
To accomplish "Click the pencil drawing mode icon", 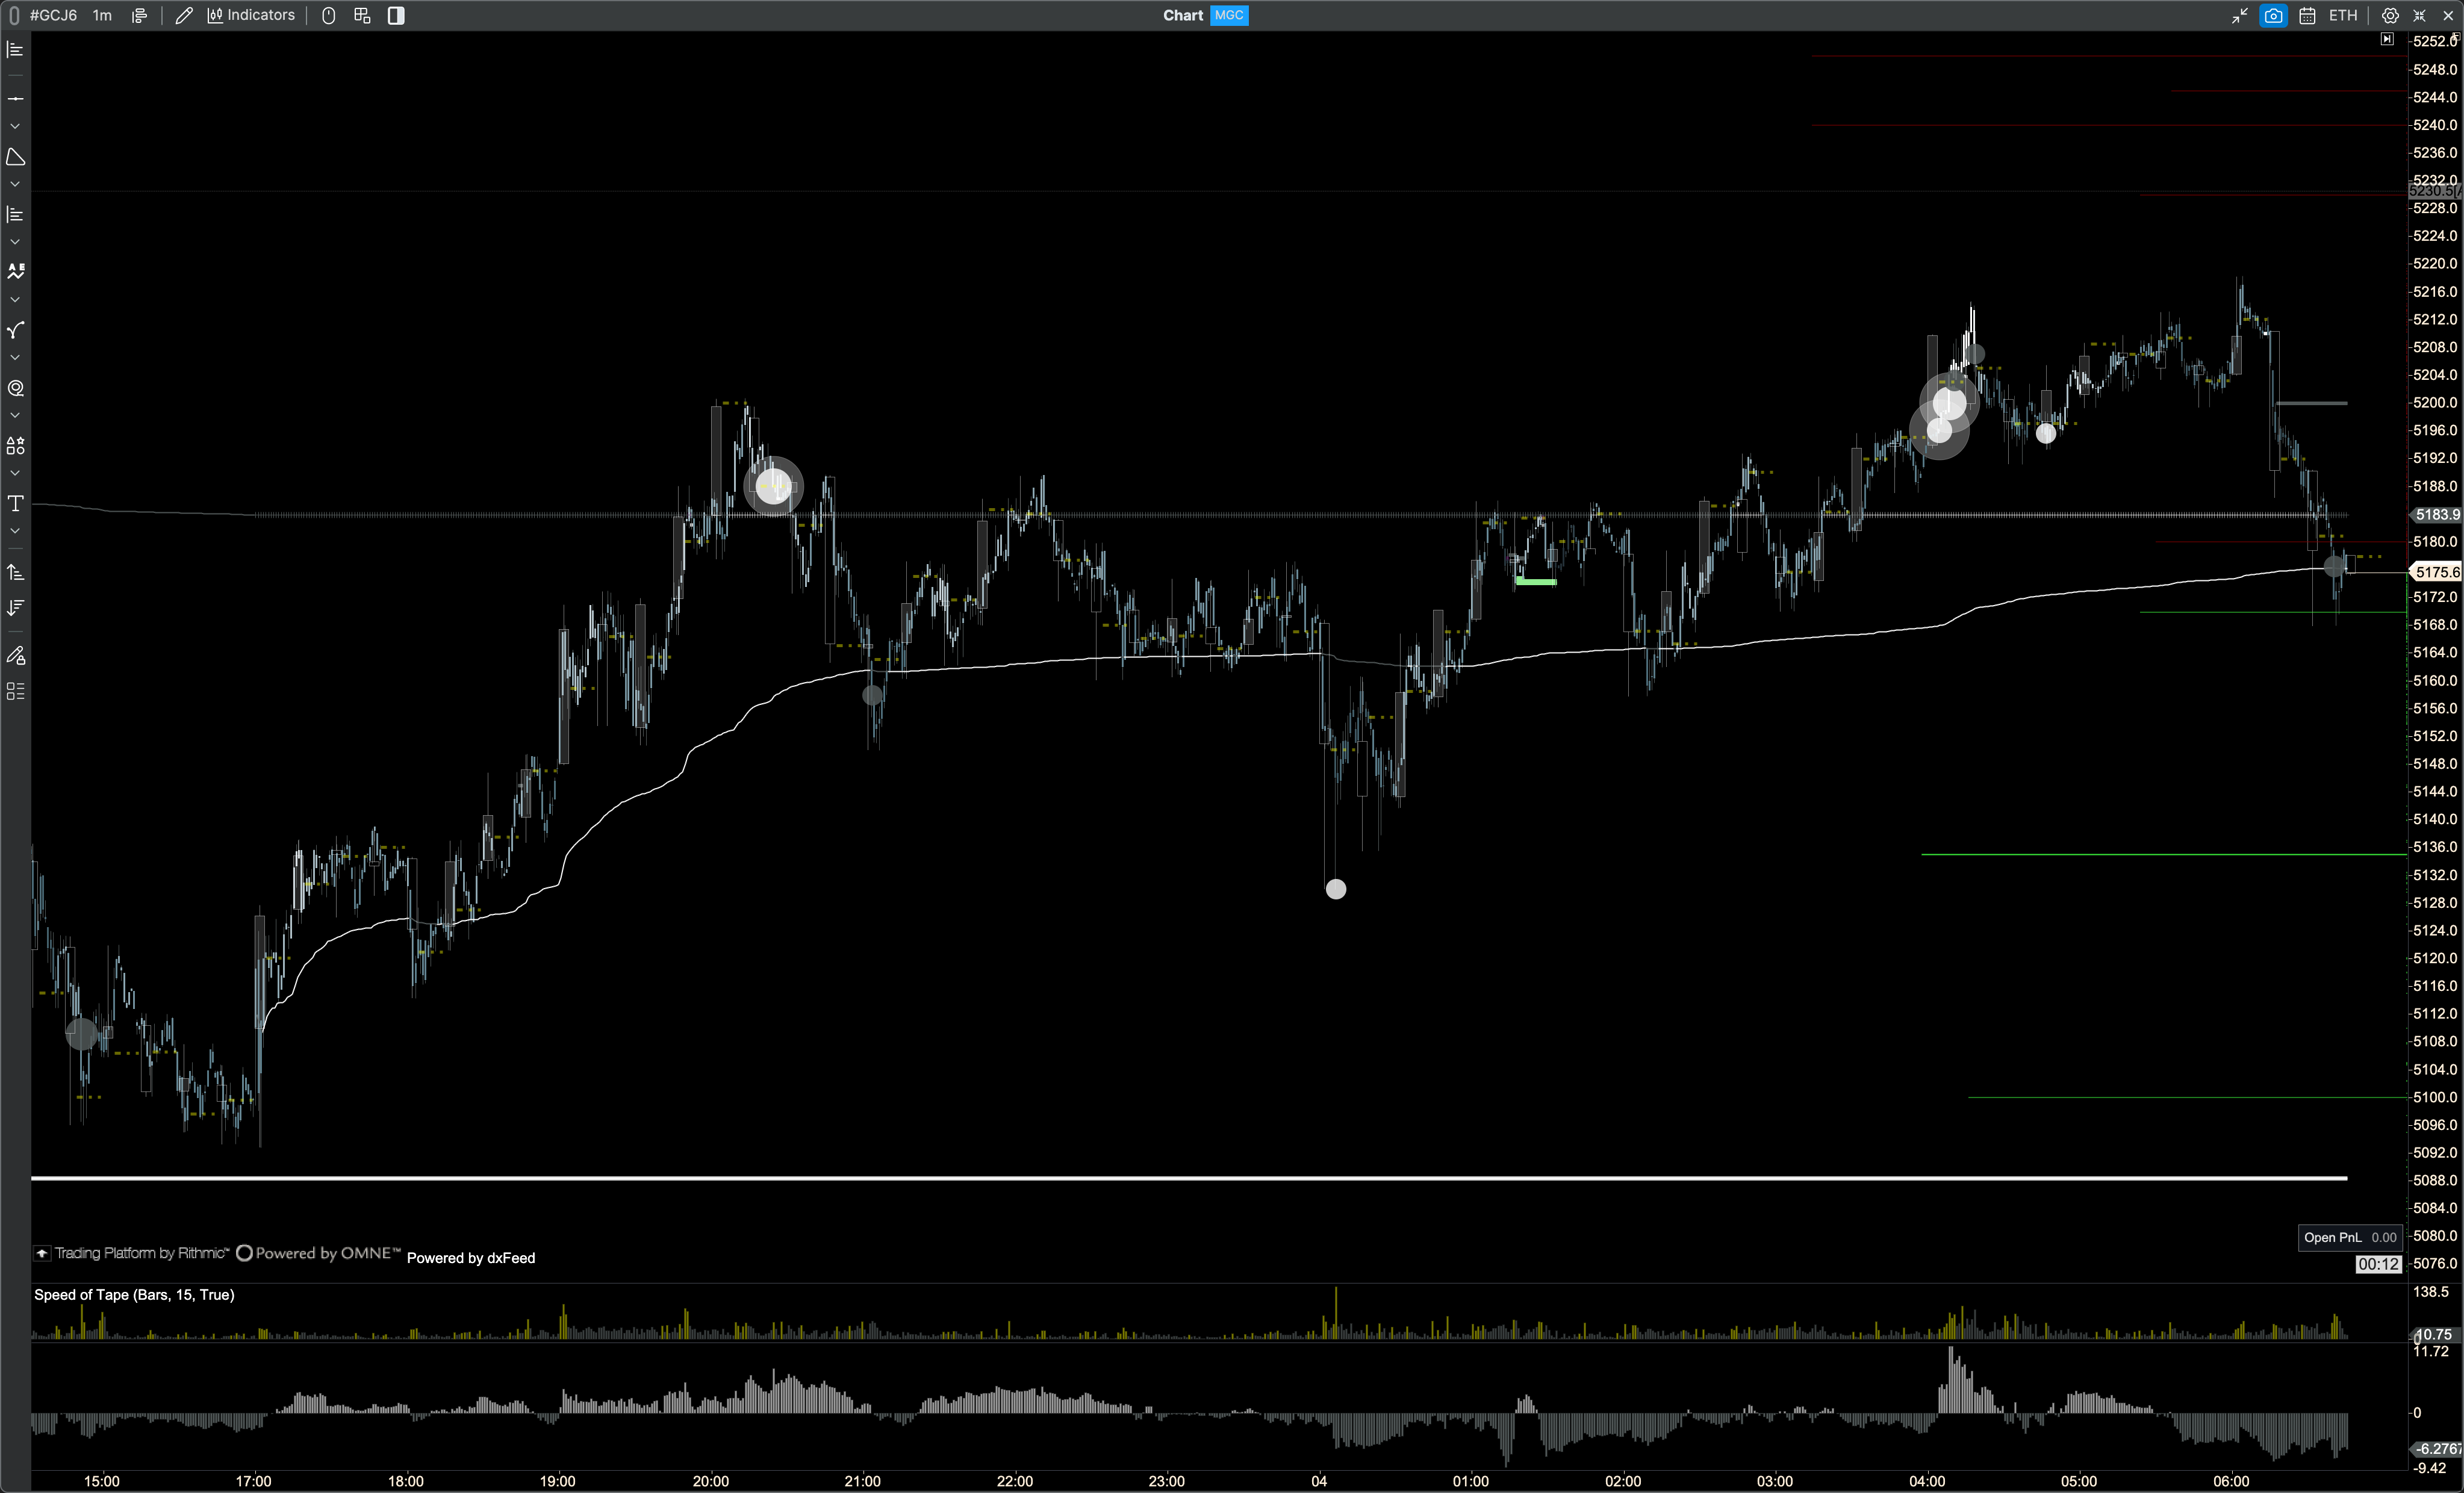I will pyautogui.click(x=184, y=15).
